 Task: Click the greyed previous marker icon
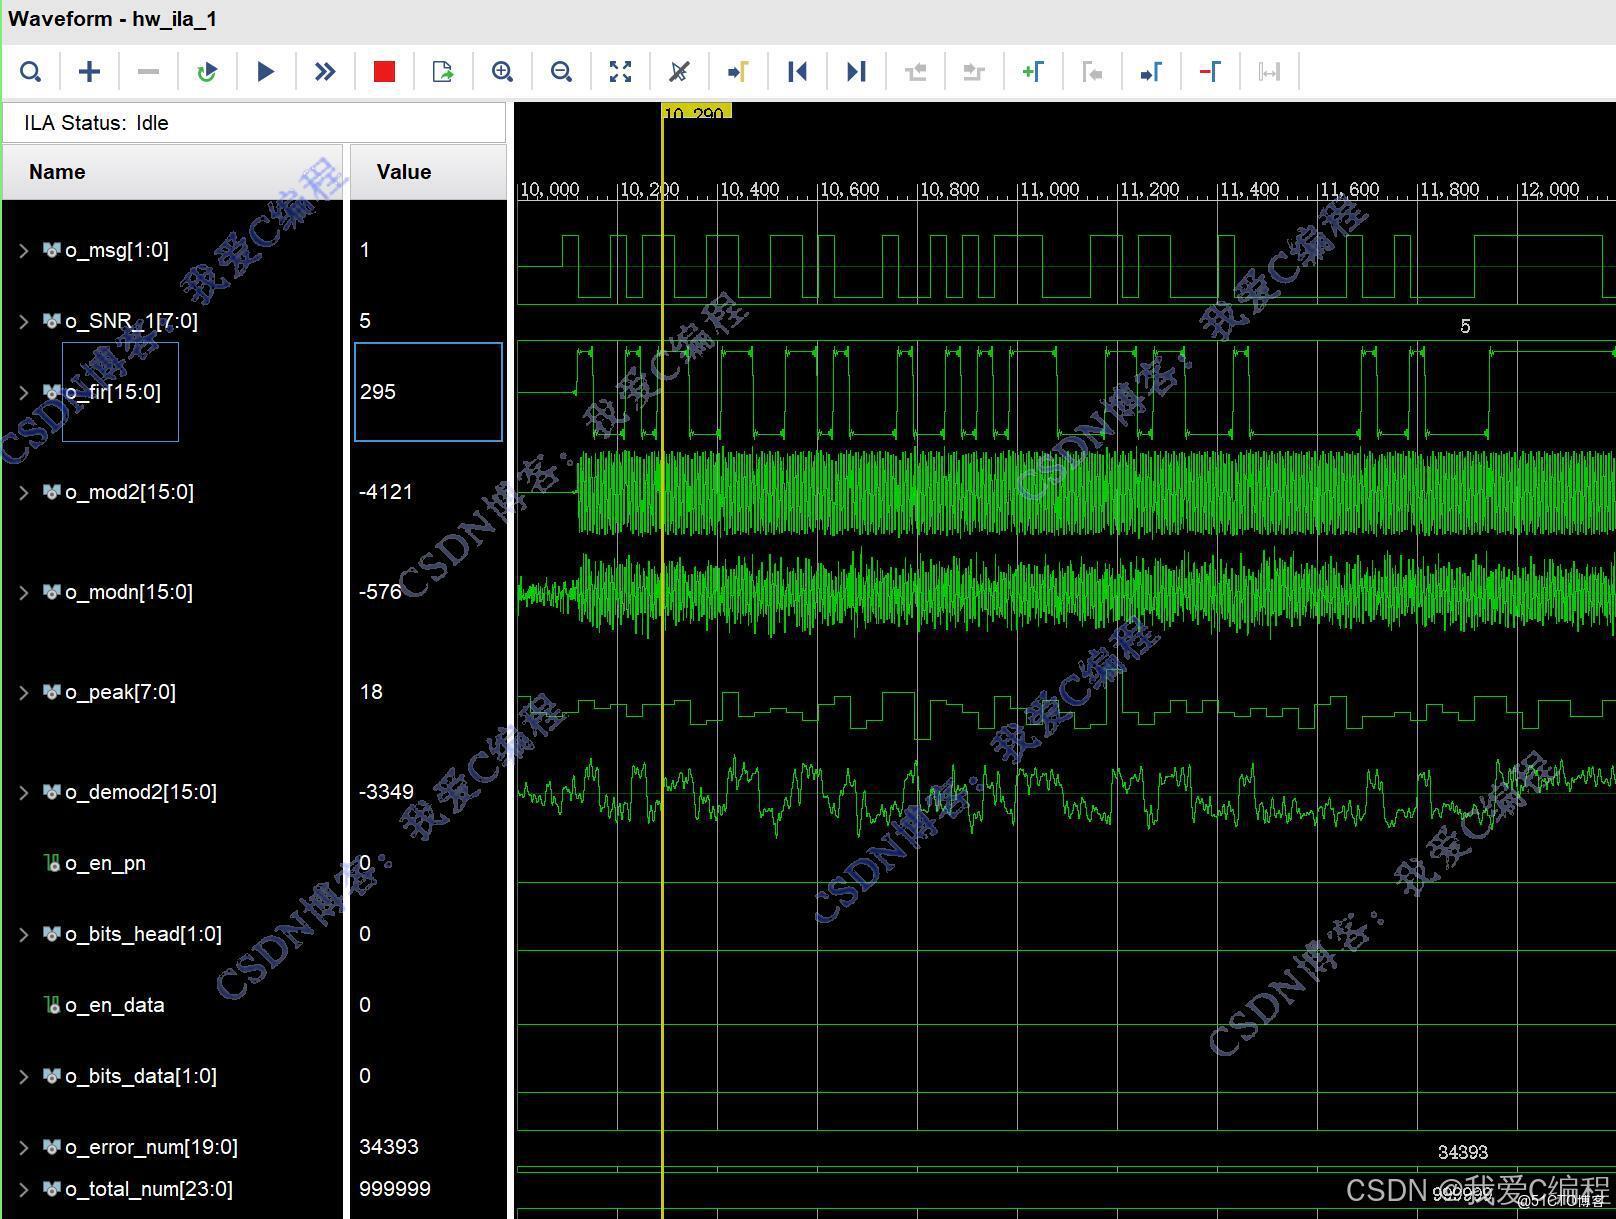pos(1092,72)
